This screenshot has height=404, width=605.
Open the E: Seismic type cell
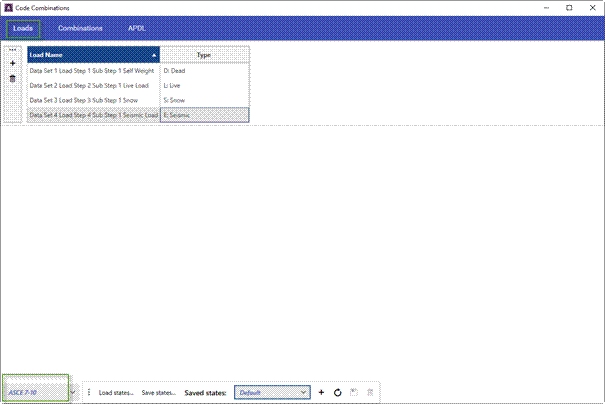pyautogui.click(x=204, y=115)
